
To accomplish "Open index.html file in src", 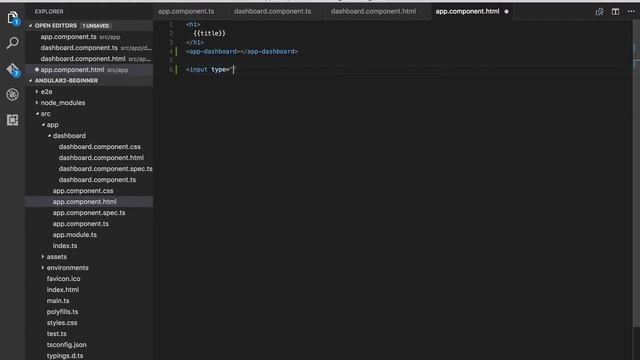I will [89, 290].
